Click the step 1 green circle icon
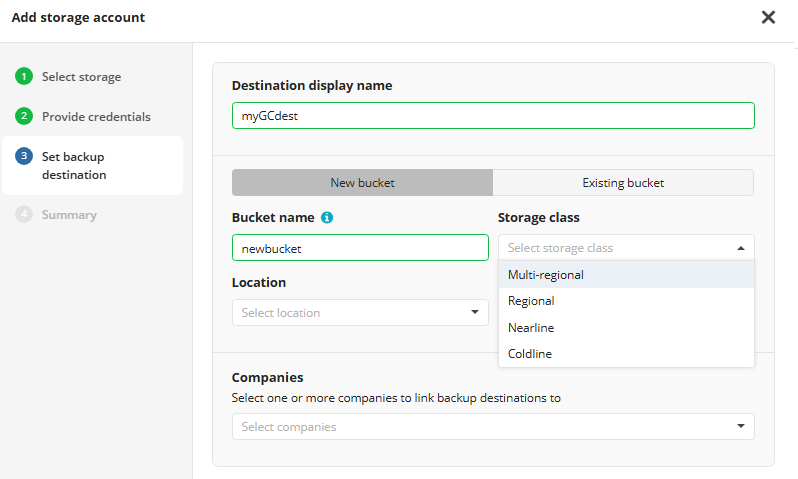The width and height of the screenshot is (798, 479). coord(24,77)
